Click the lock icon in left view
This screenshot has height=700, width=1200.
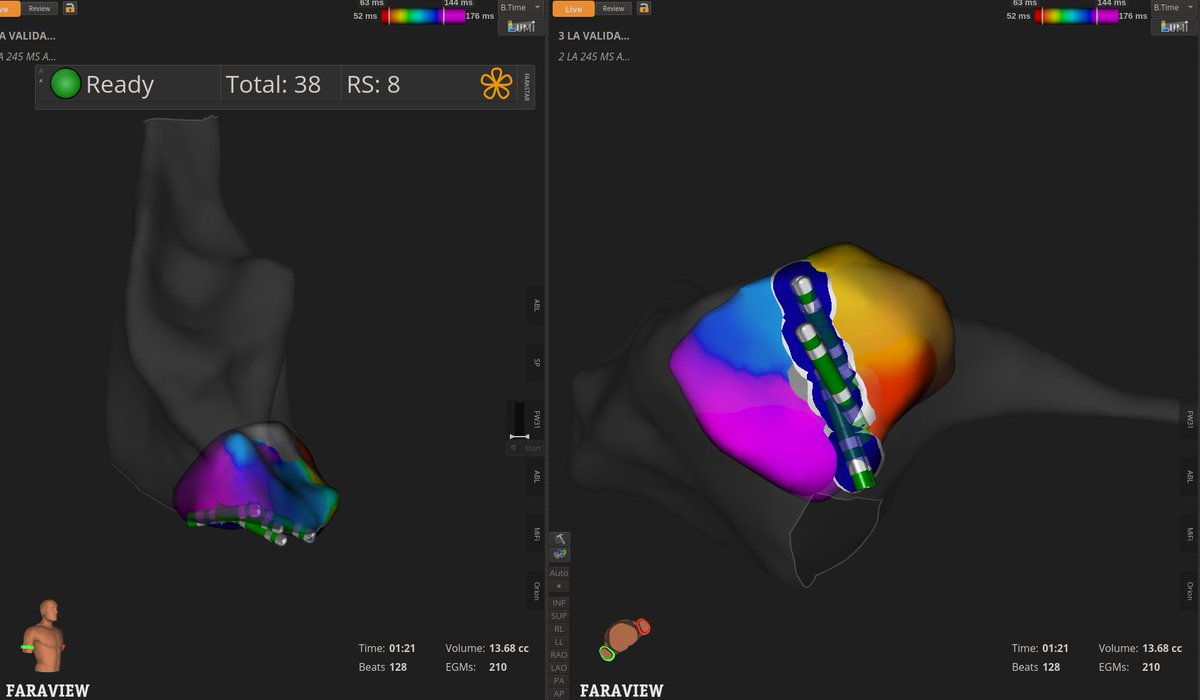click(x=69, y=8)
